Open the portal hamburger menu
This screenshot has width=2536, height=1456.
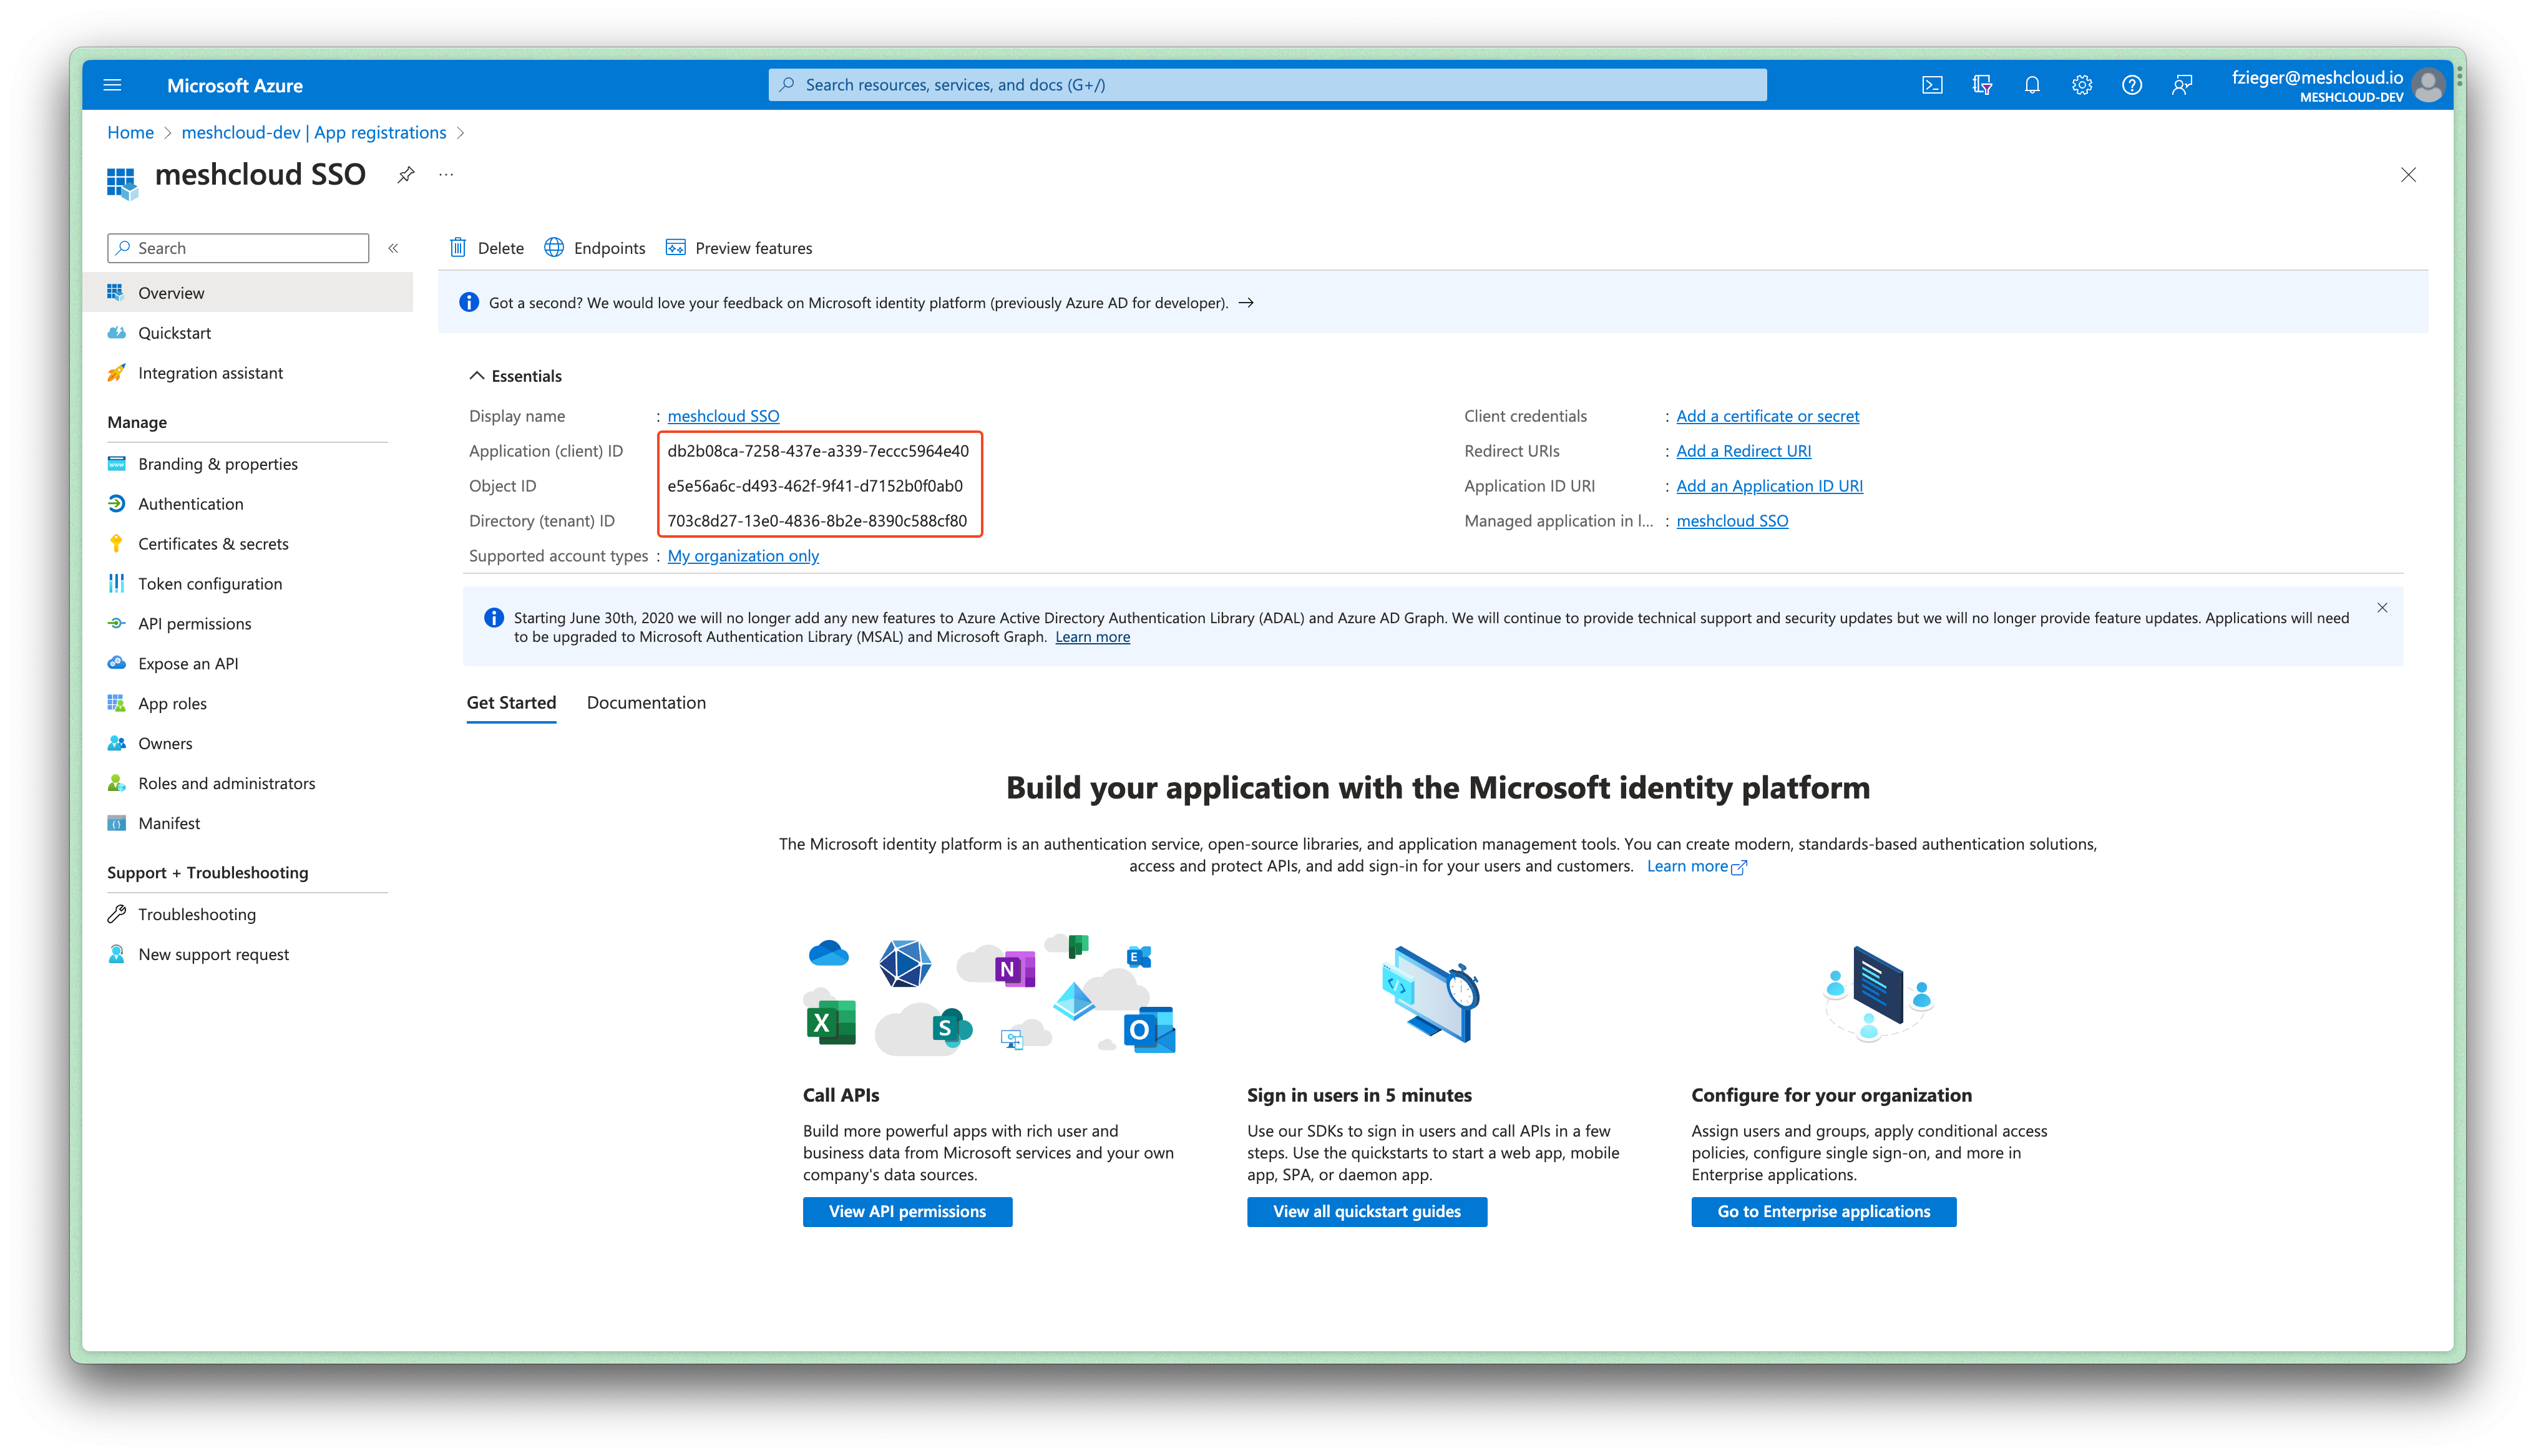pyautogui.click(x=112, y=85)
